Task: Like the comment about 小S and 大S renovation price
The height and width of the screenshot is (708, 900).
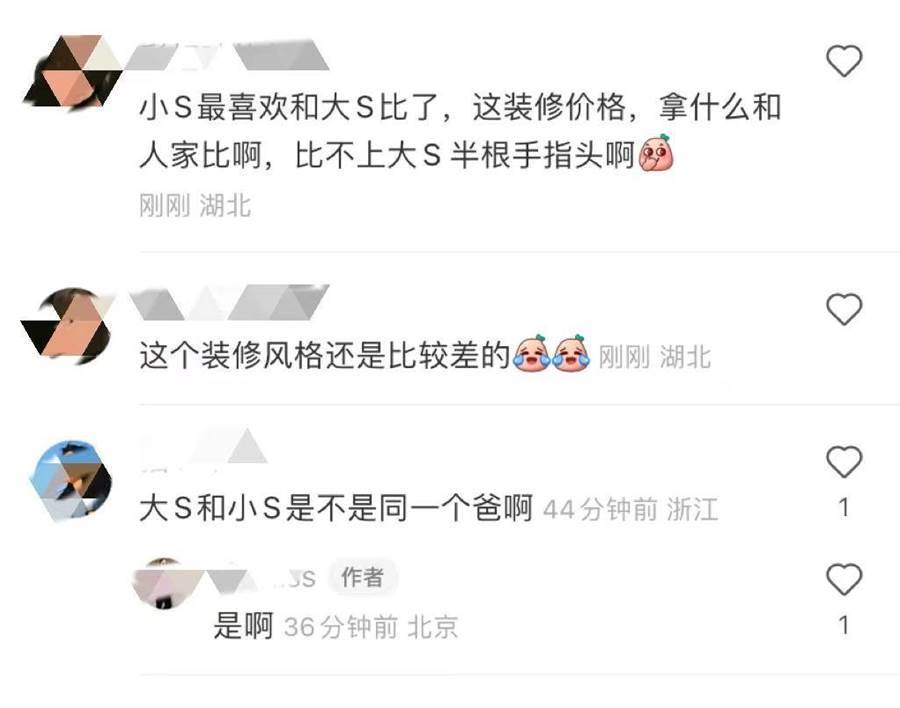Action: [x=844, y=60]
